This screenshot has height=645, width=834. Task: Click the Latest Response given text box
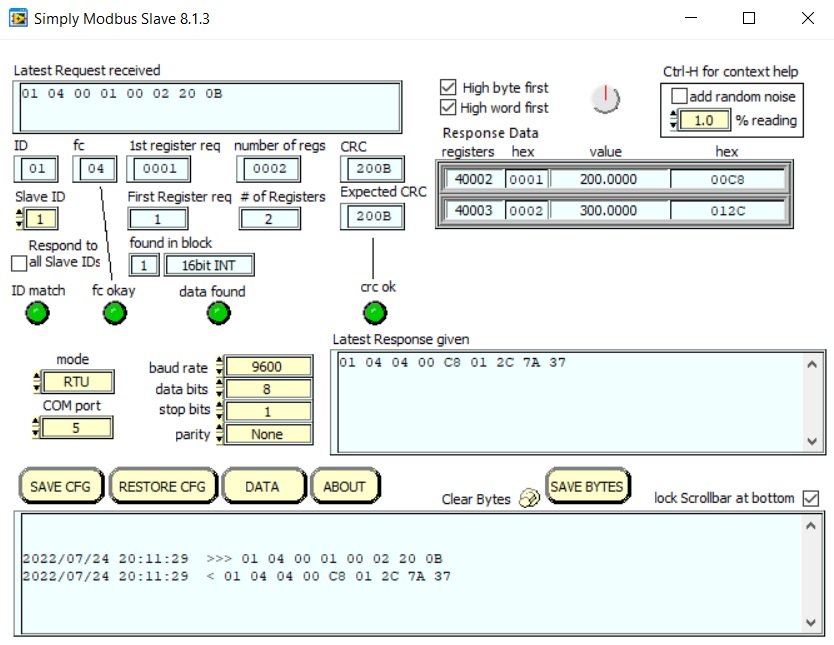[578, 402]
